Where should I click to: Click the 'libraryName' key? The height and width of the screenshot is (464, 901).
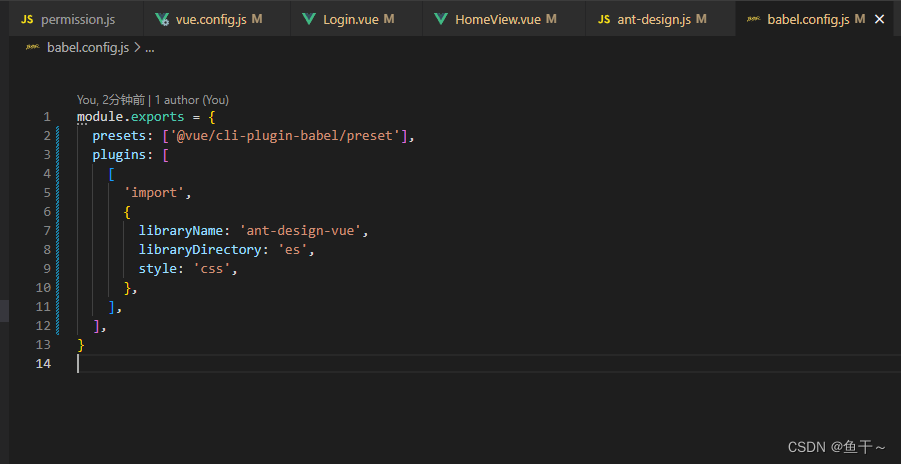pos(180,231)
